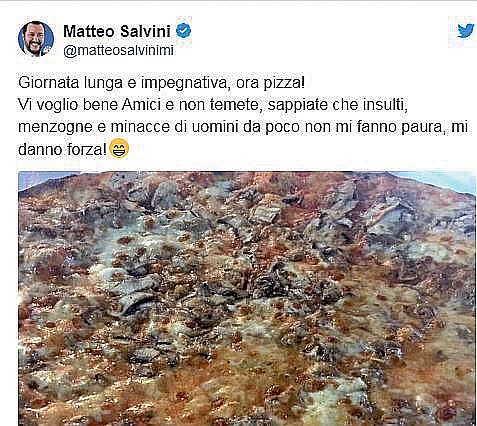Viewport: 477px width, 426px height.
Task: Click the blue verified checkmark badge
Action: click(x=183, y=31)
